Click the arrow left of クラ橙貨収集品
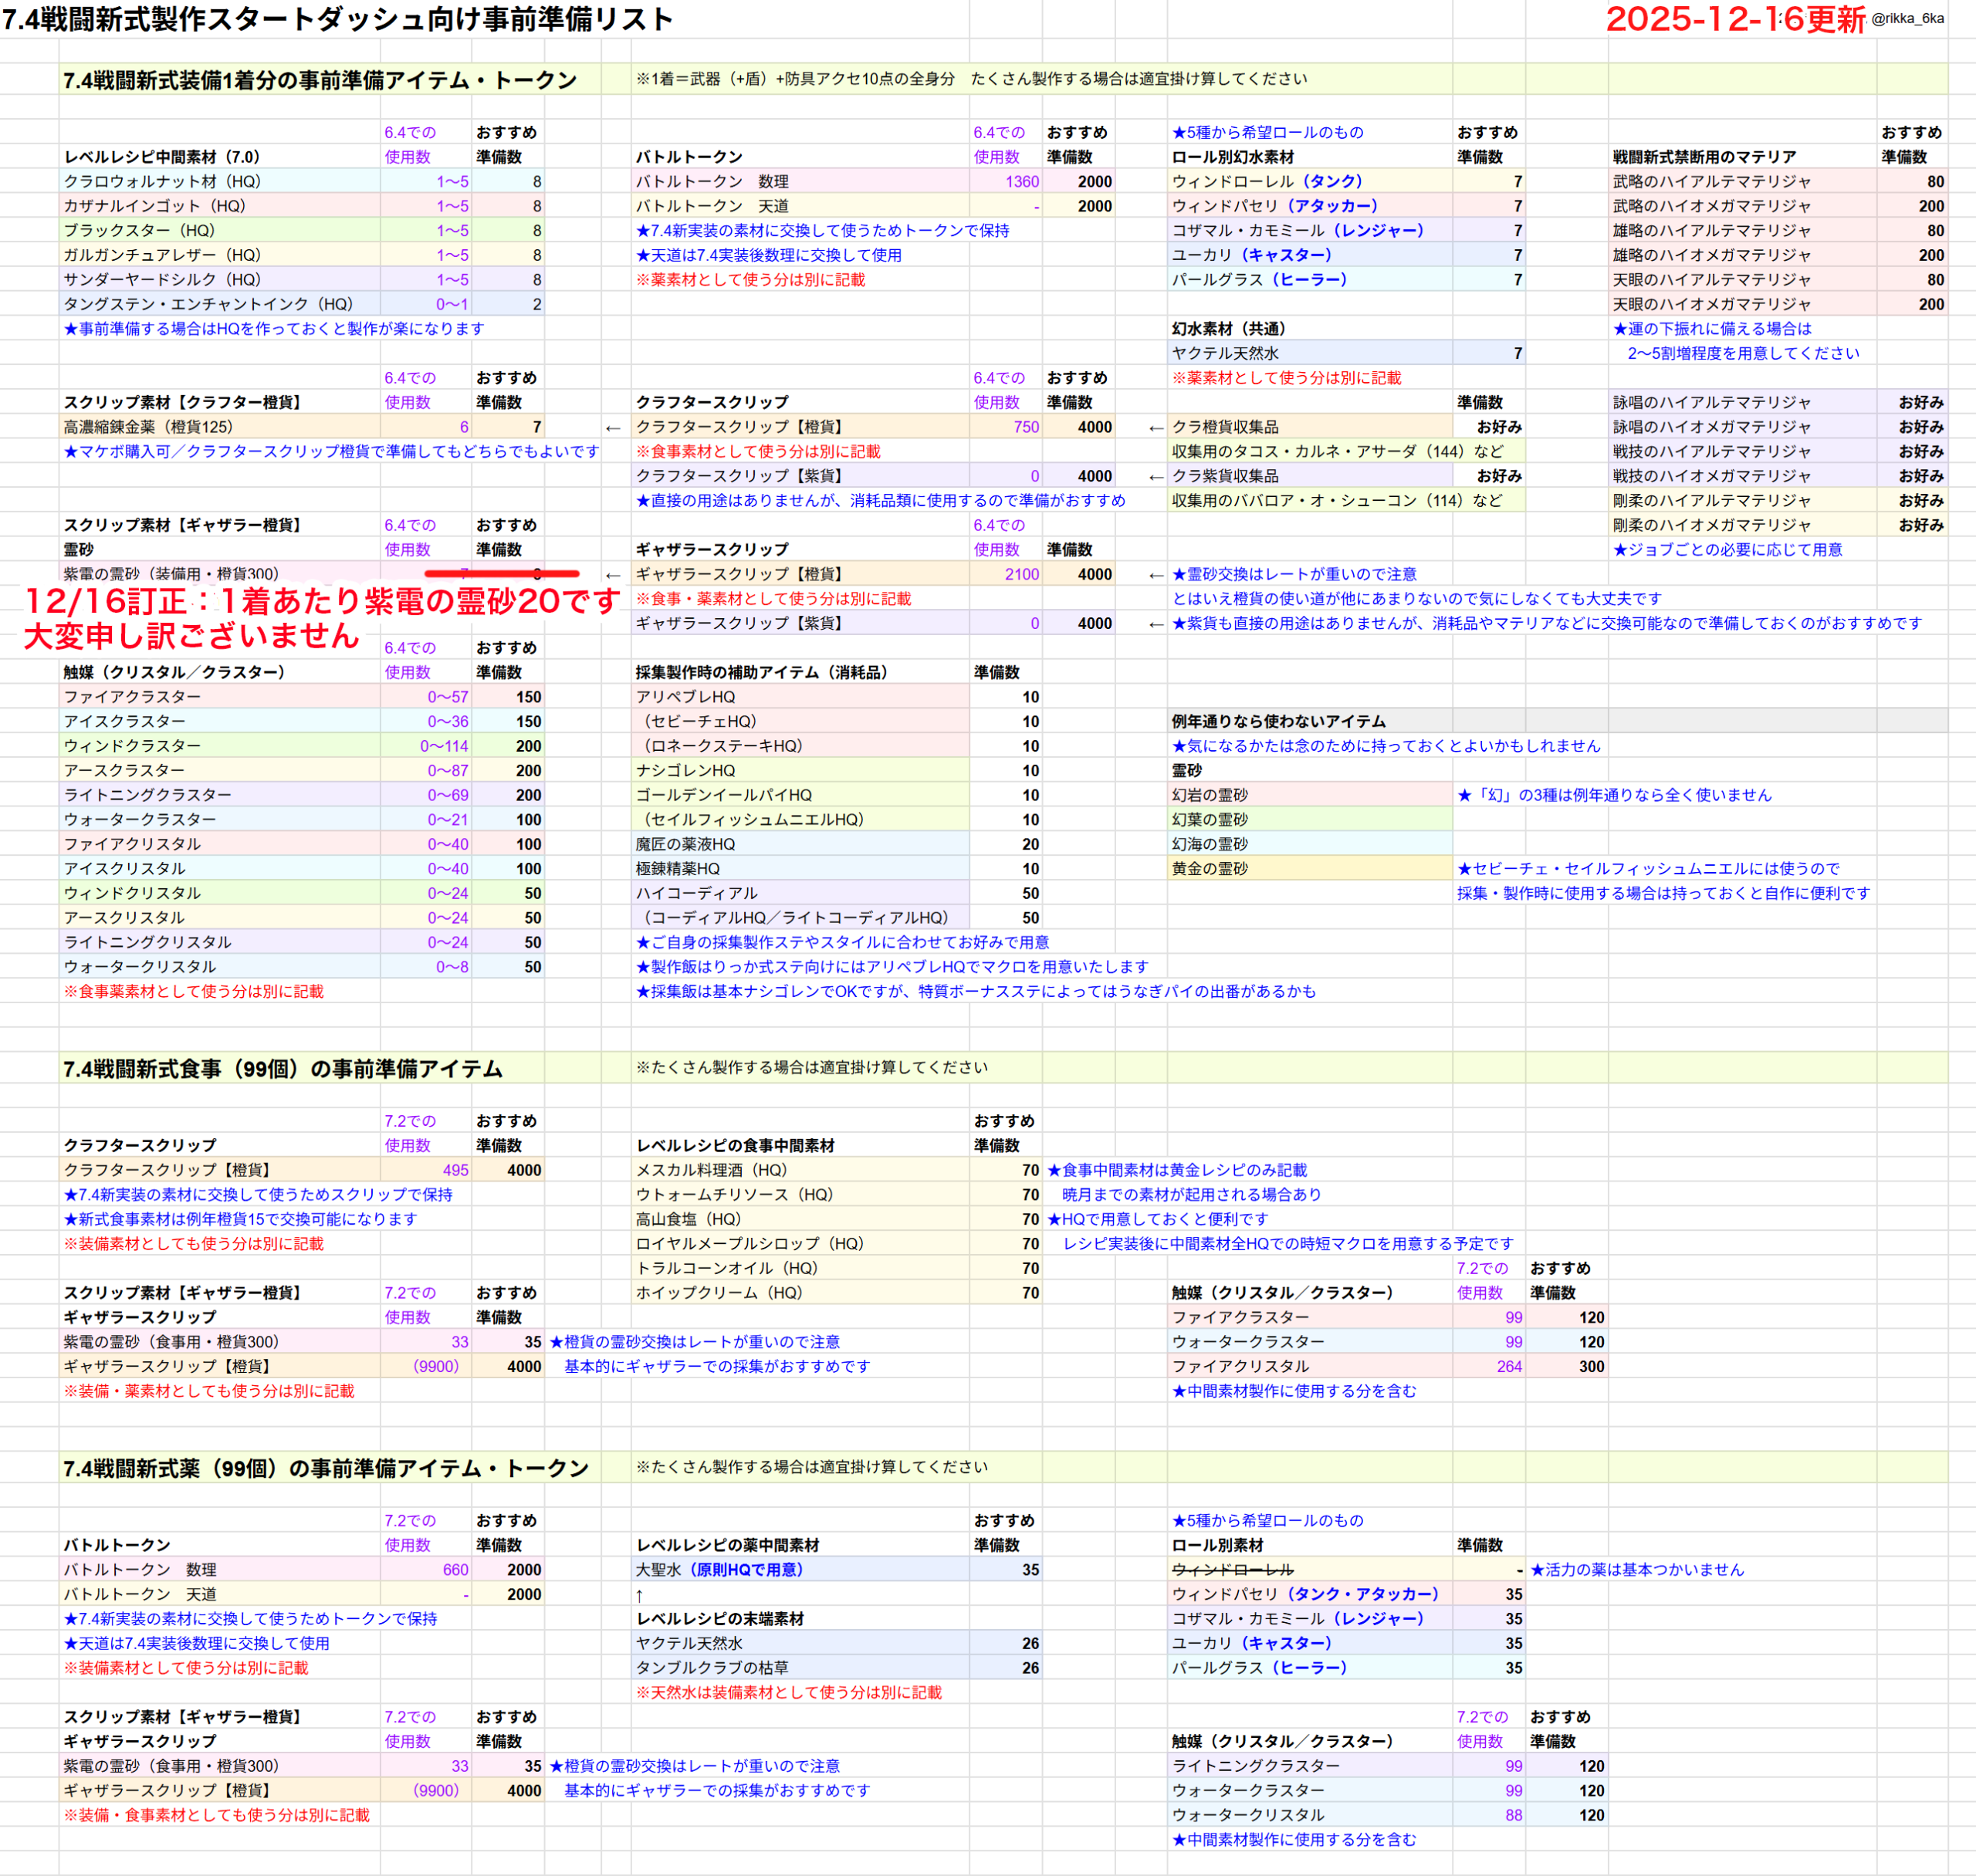Viewport: 1976px width, 1876px height. point(1156,428)
